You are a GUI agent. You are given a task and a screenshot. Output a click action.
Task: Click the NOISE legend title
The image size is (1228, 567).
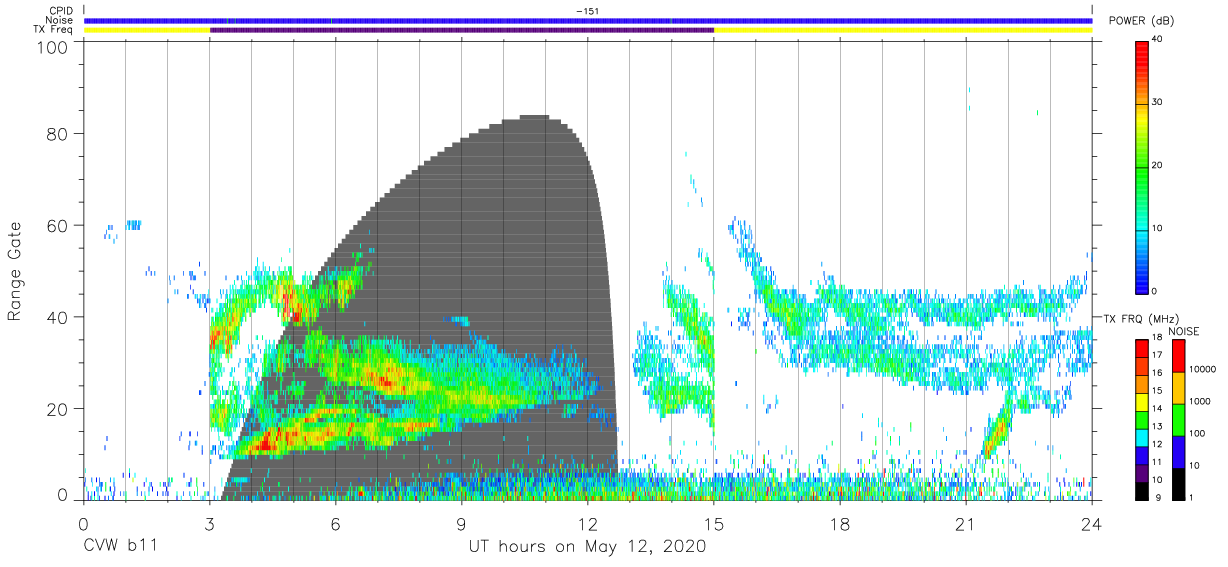click(1186, 331)
